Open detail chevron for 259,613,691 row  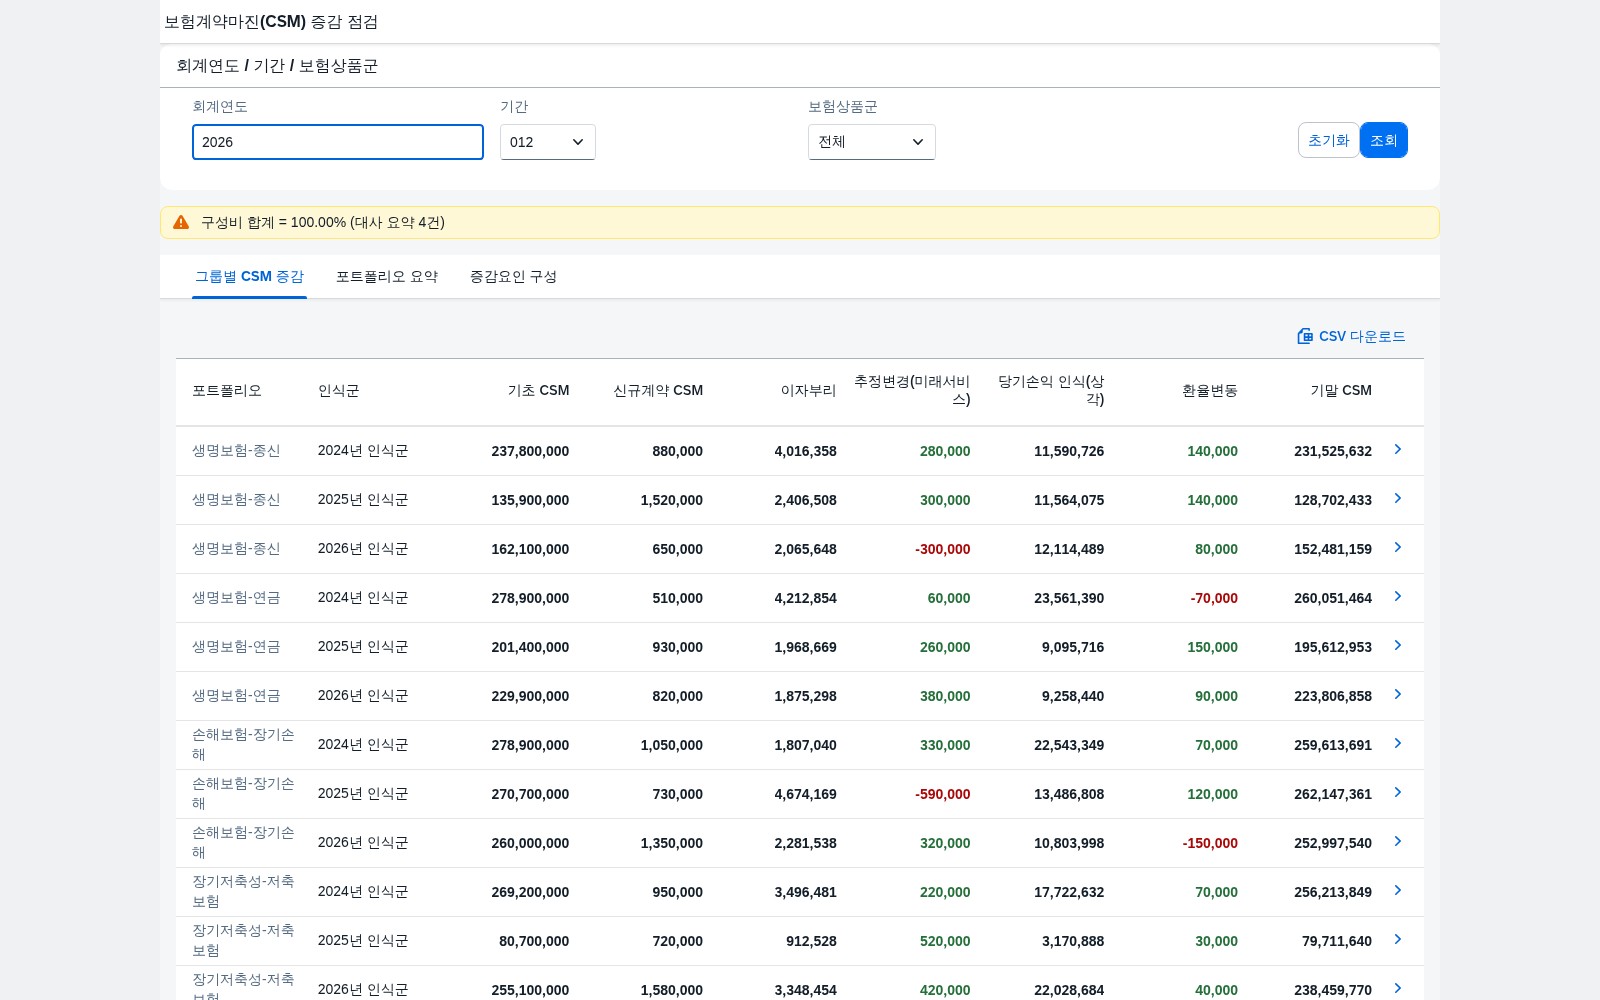coord(1398,744)
